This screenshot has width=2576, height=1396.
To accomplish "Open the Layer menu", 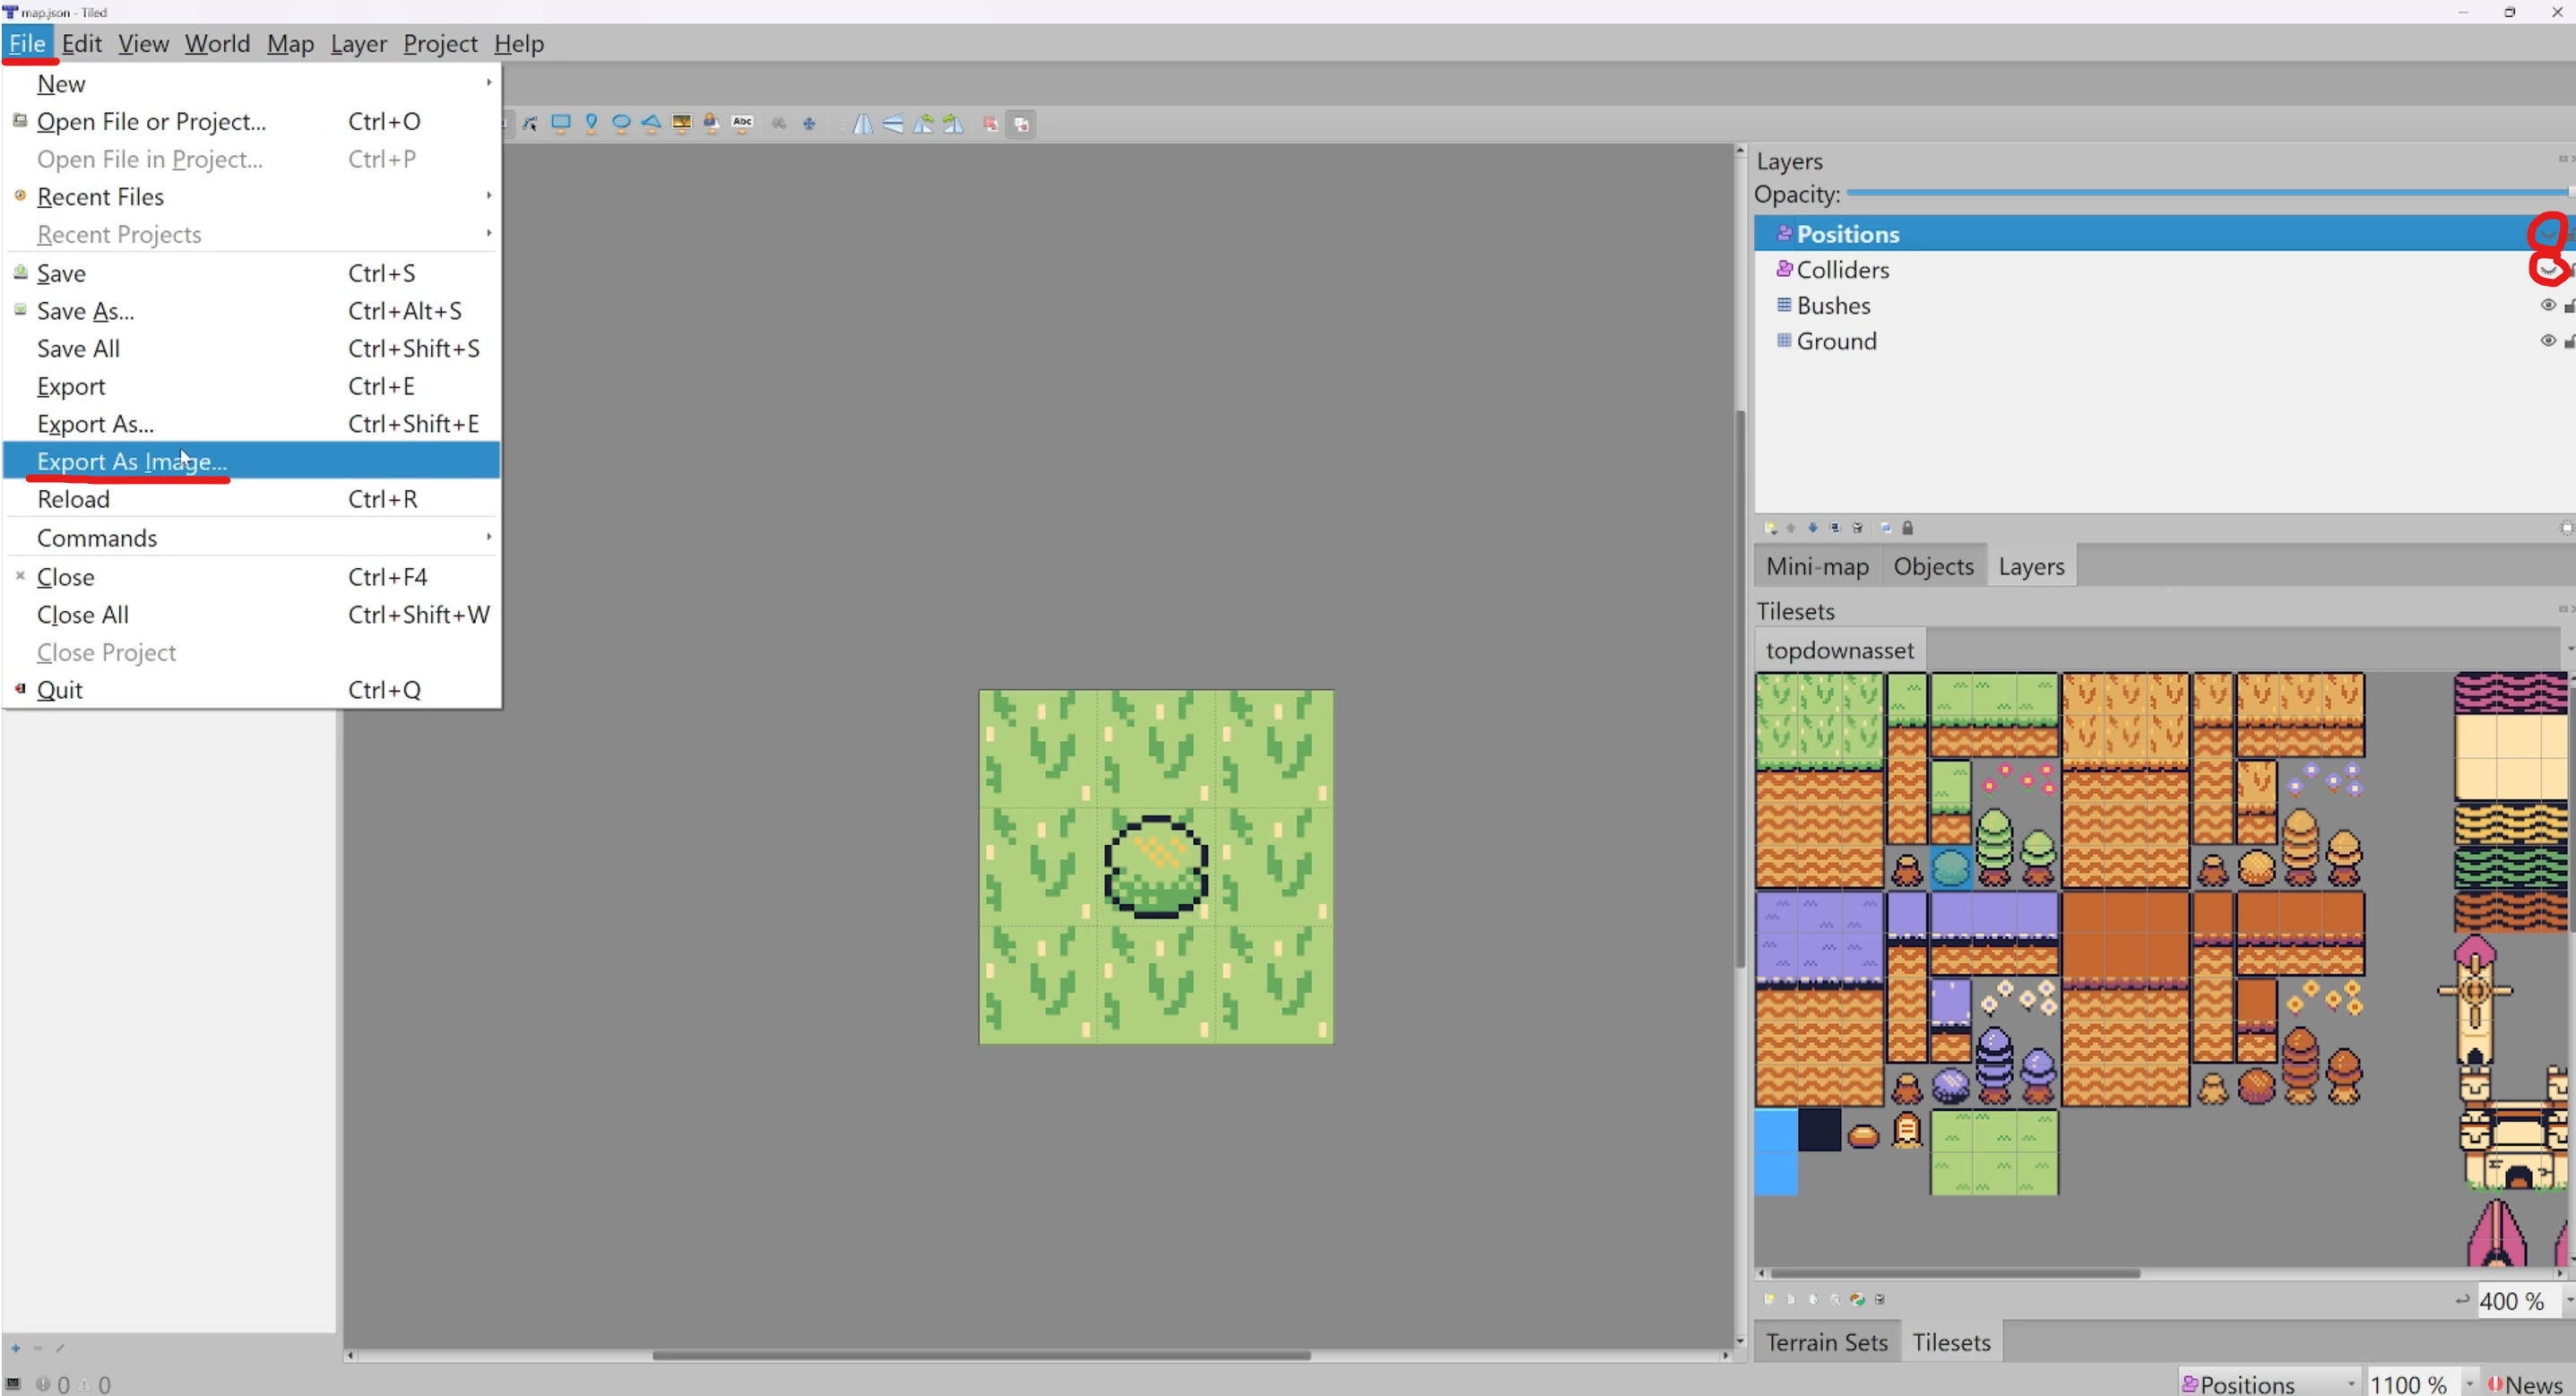I will pos(359,43).
